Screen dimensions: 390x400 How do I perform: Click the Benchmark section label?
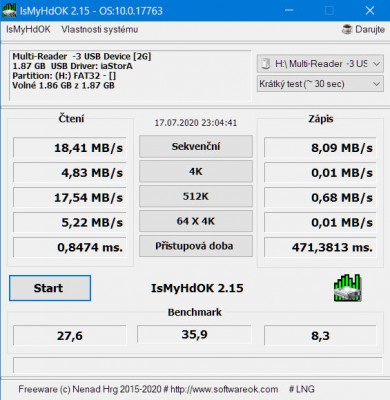coord(195,312)
